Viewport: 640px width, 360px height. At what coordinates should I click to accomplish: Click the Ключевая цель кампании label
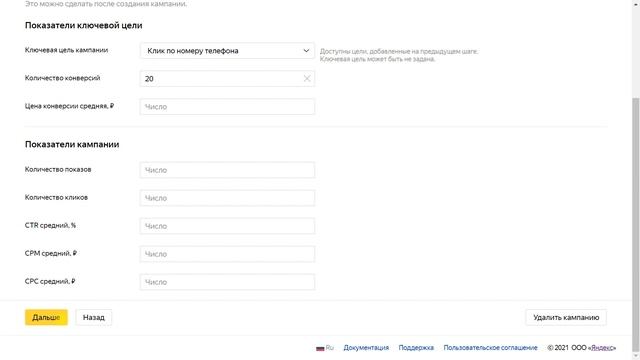point(67,50)
